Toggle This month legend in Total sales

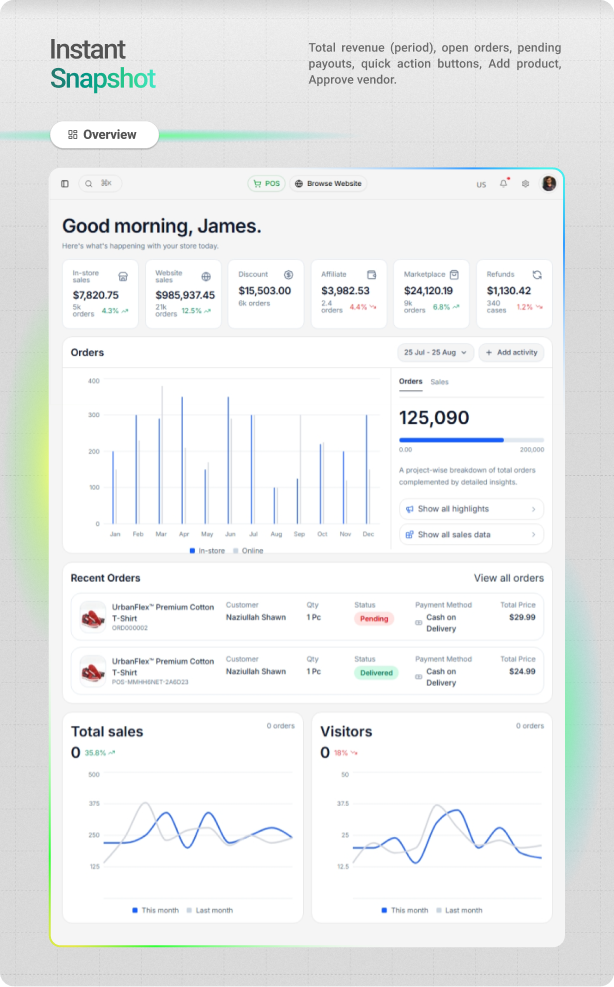pyautogui.click(x=156, y=910)
